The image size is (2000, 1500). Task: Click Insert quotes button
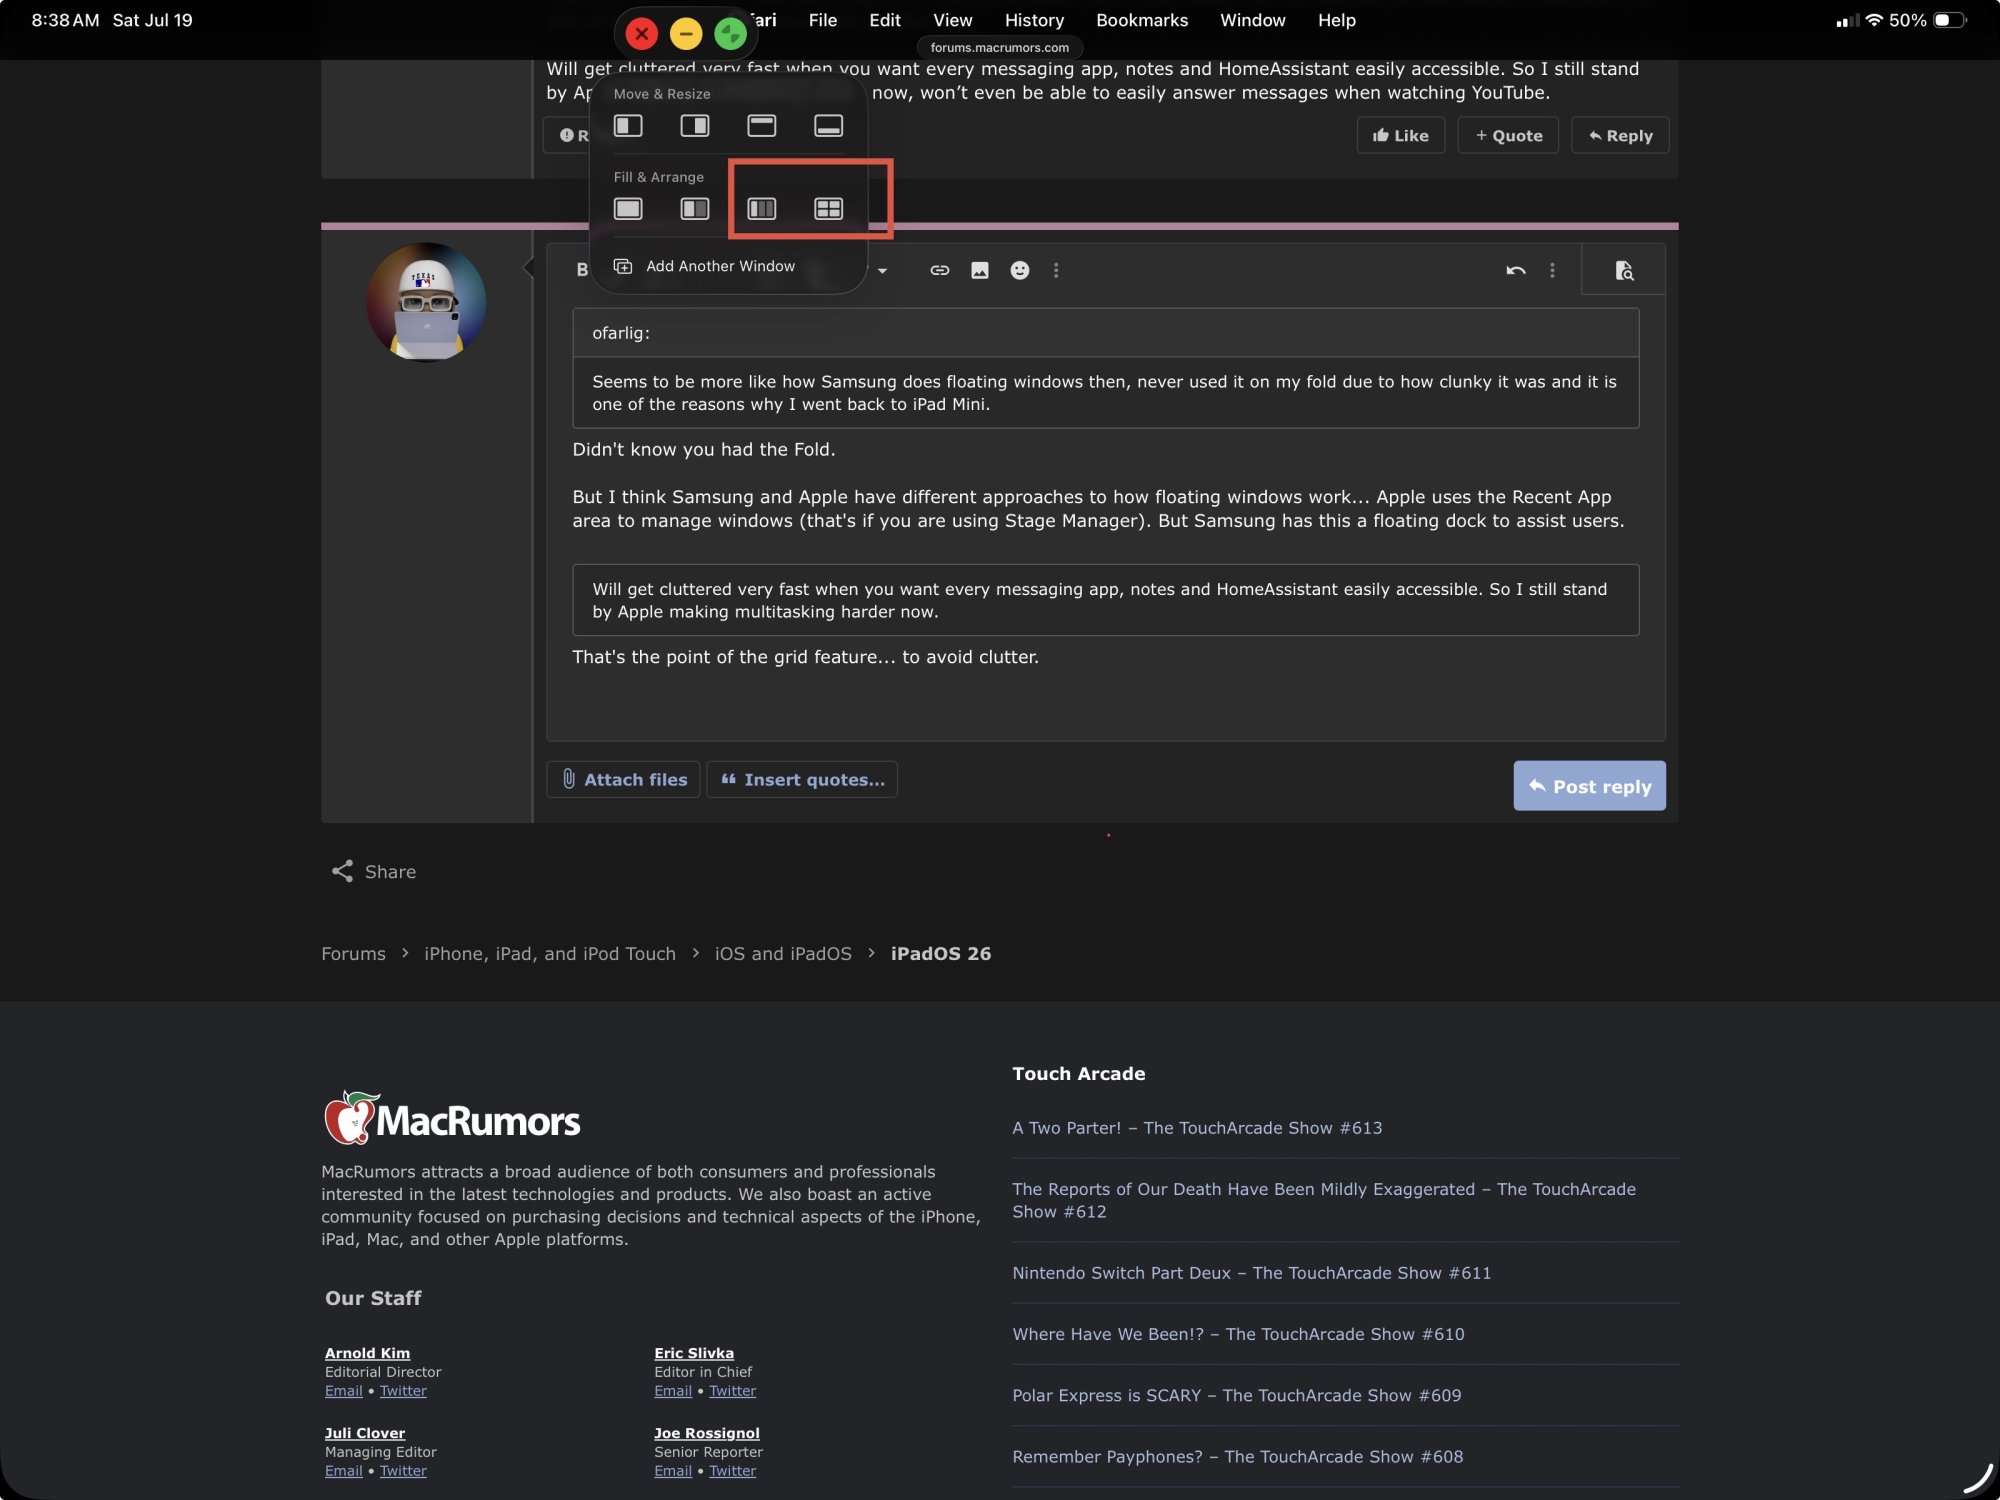click(x=802, y=780)
